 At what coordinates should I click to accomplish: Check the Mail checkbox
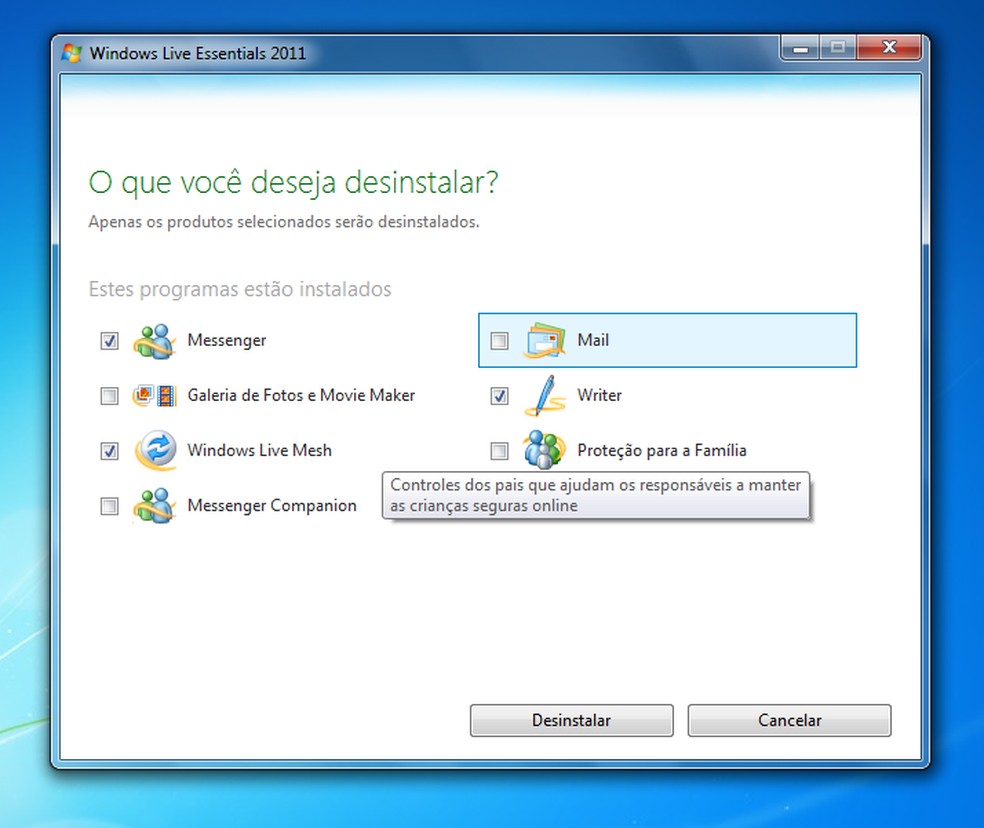tap(500, 341)
